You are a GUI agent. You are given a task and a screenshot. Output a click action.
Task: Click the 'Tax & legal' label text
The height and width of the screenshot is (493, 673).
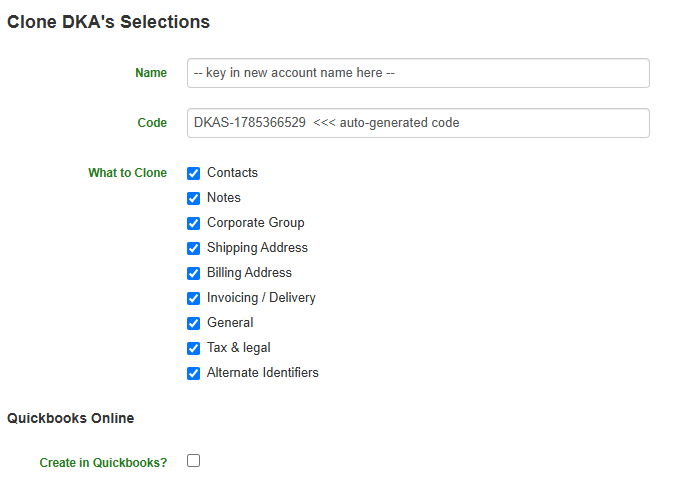coord(239,348)
